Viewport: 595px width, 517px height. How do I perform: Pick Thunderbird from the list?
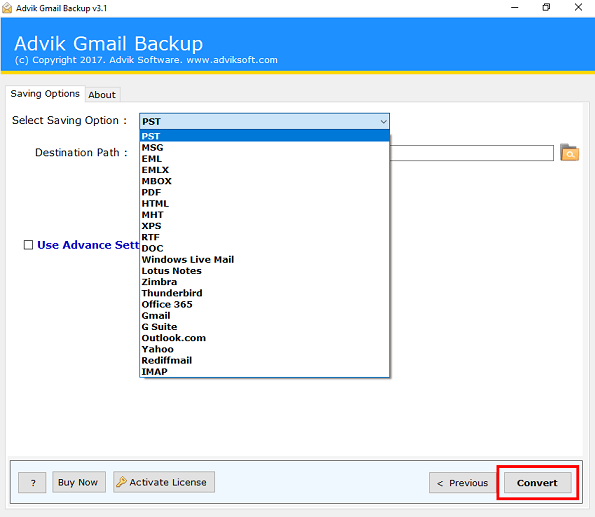tap(264, 293)
